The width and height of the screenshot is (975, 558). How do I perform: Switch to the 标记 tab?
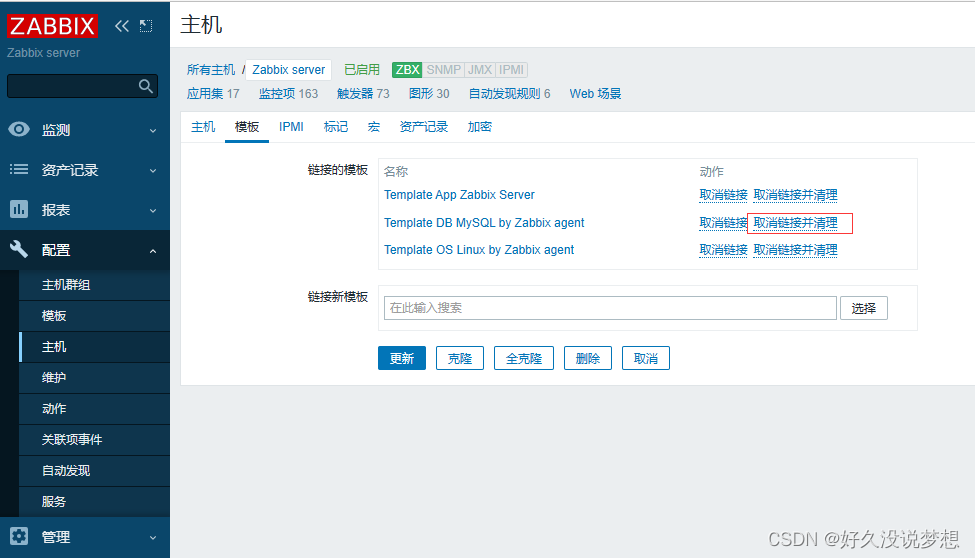[336, 127]
